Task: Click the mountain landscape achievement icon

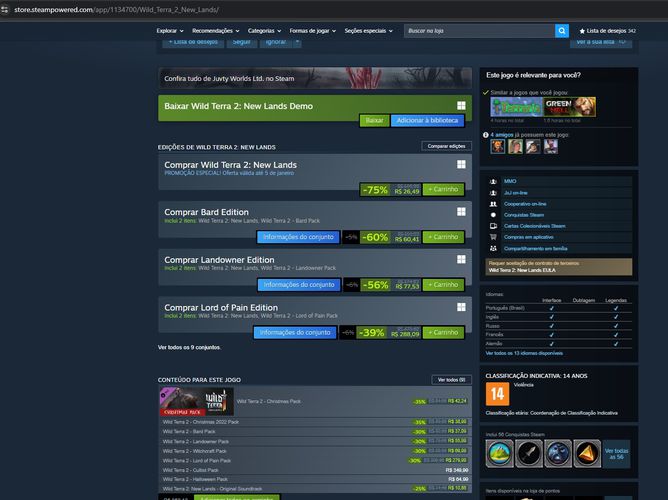Action: point(499,454)
